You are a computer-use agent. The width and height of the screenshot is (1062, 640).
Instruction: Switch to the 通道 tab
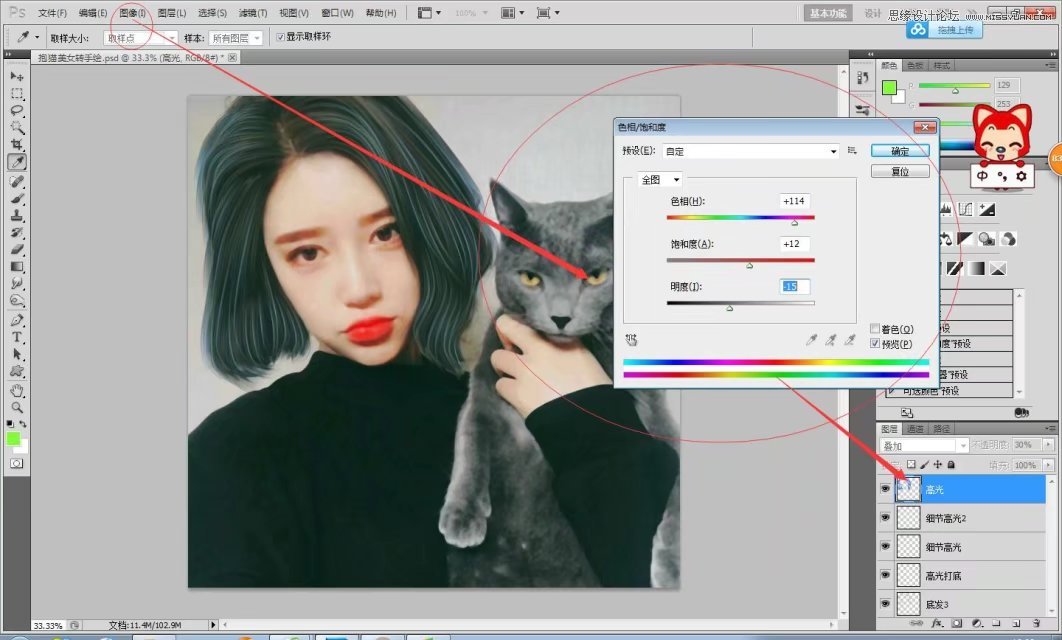(x=915, y=429)
